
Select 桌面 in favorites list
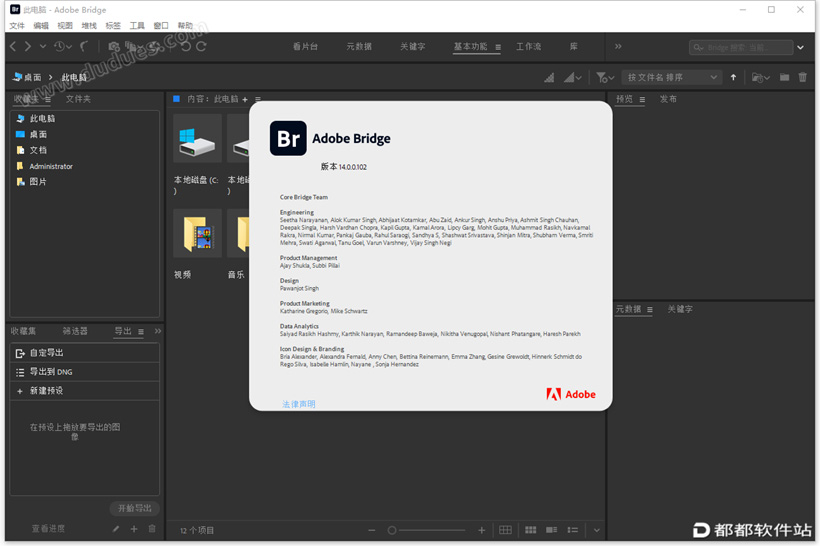coord(38,134)
